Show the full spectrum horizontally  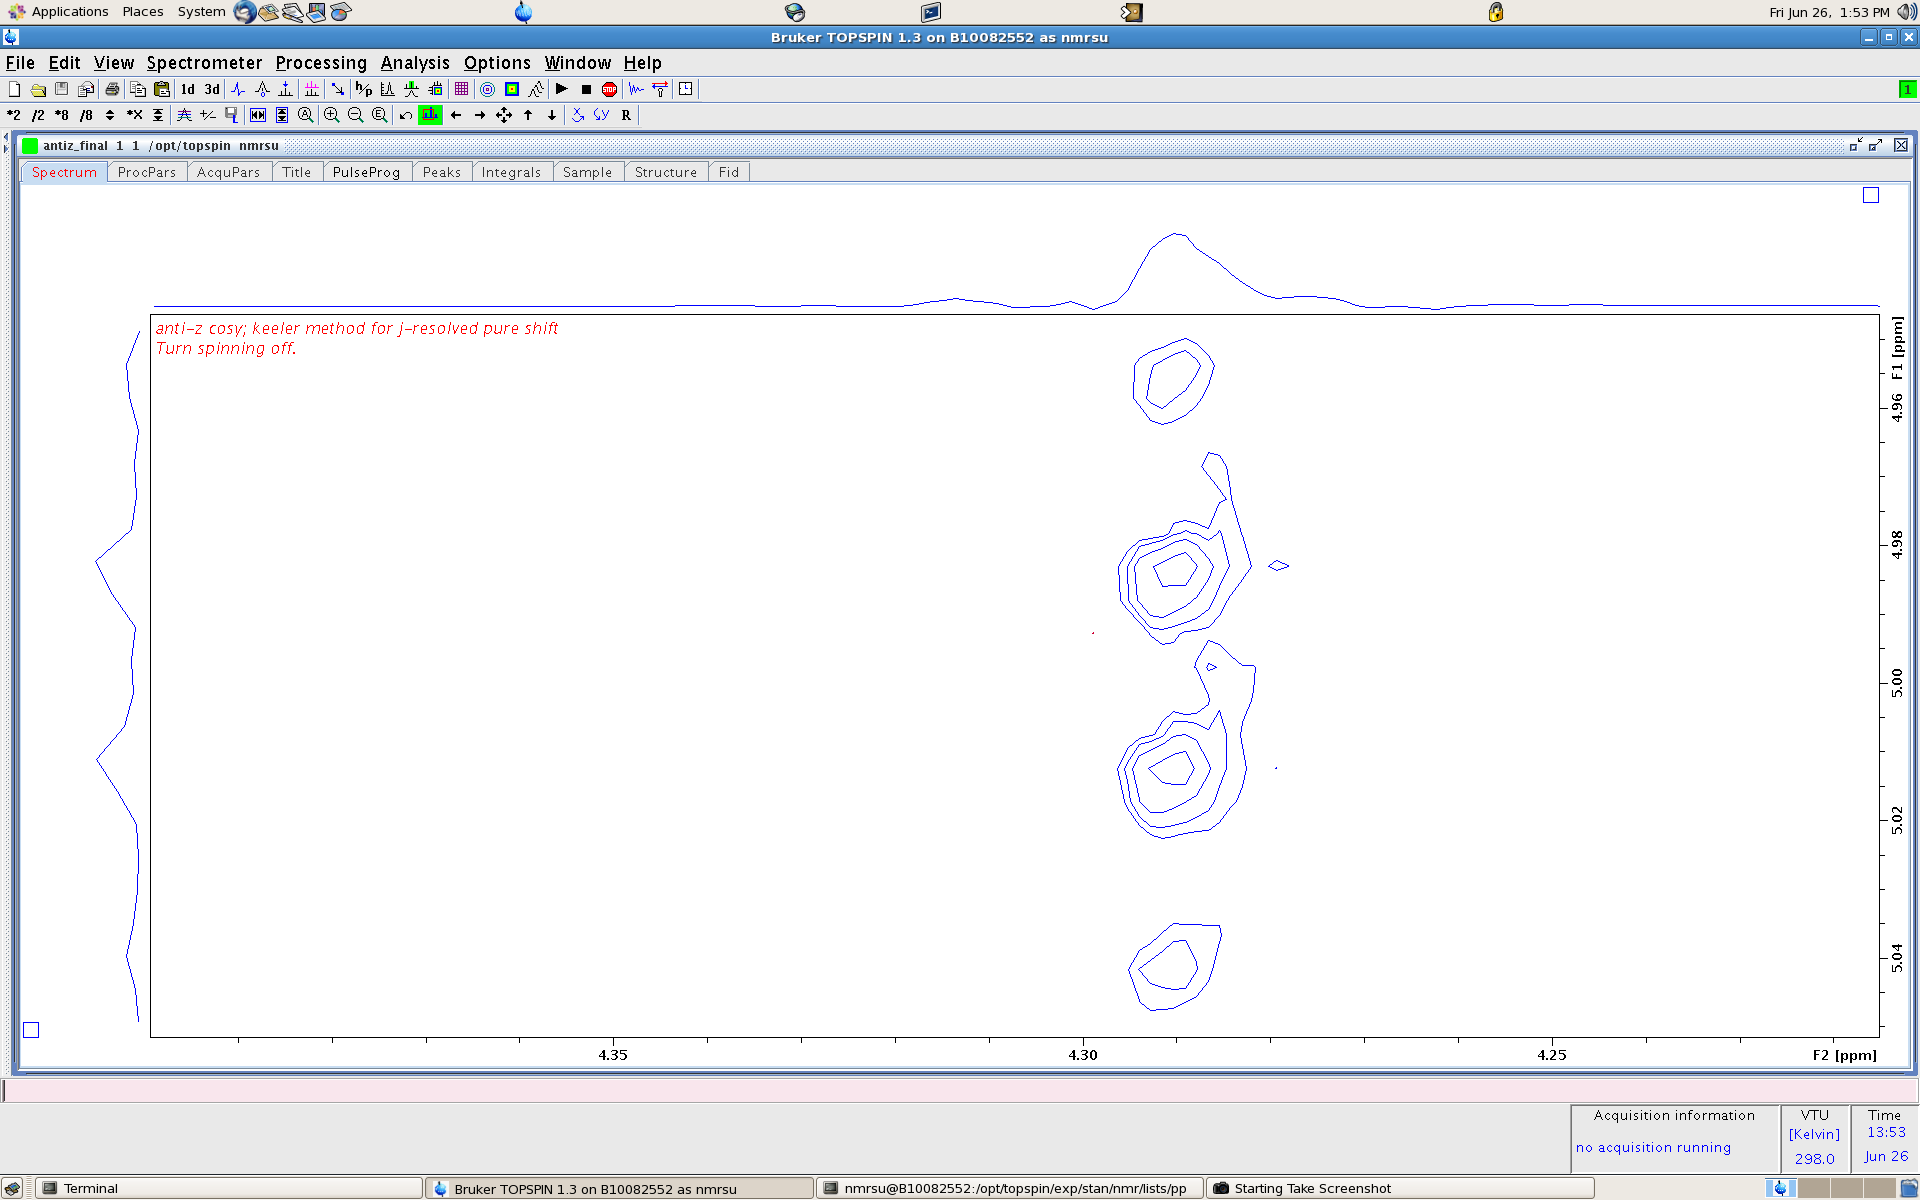[x=258, y=115]
